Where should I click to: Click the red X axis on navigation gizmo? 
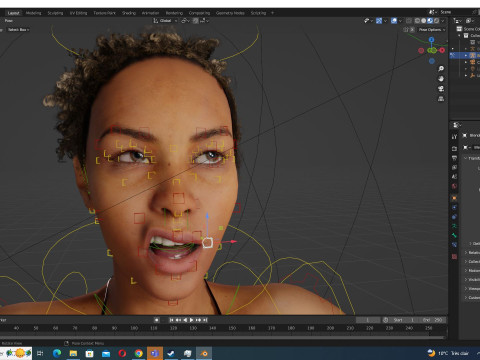442,50
